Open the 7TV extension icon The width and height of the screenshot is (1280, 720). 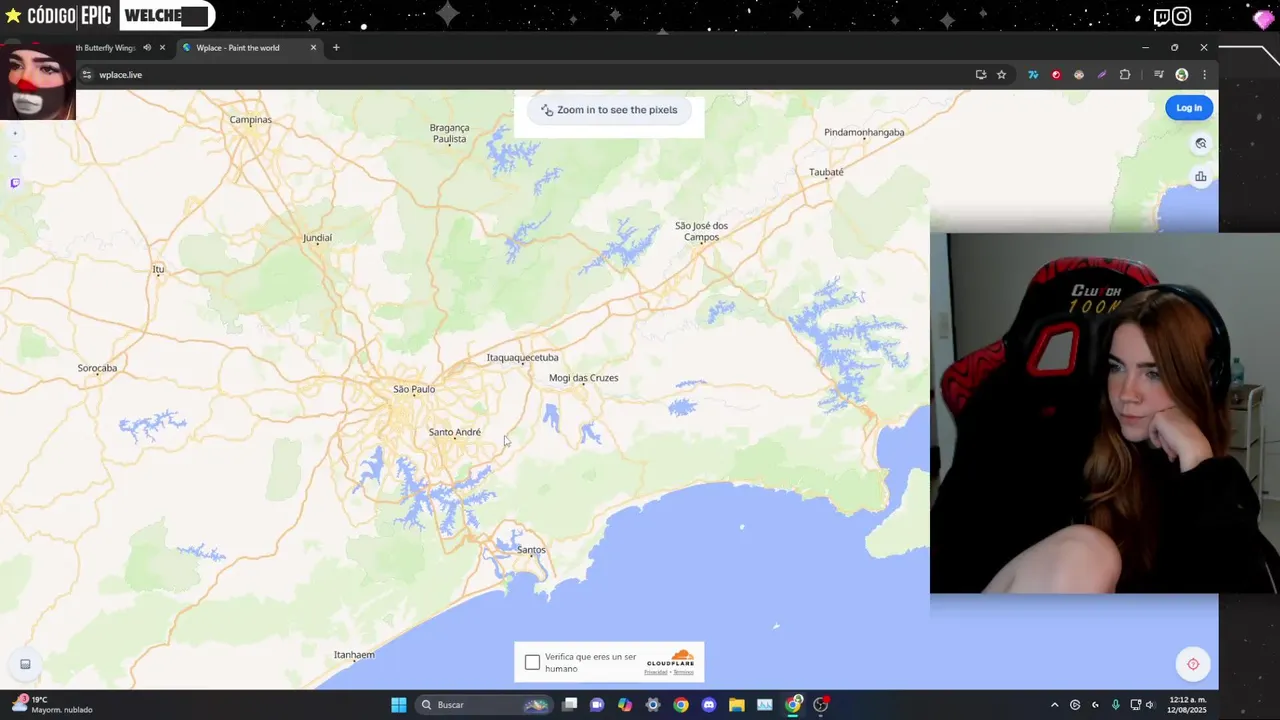click(1033, 75)
